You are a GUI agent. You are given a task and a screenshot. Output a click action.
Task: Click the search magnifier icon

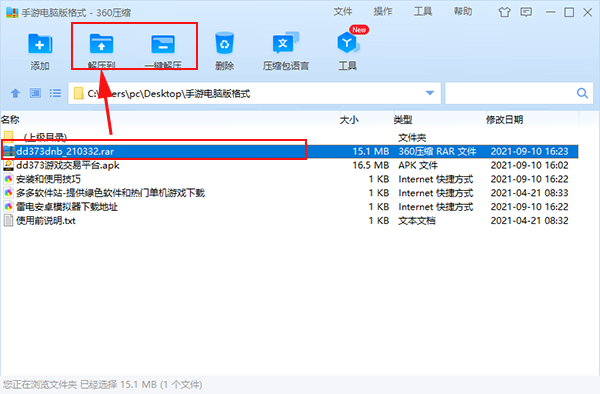tap(582, 93)
